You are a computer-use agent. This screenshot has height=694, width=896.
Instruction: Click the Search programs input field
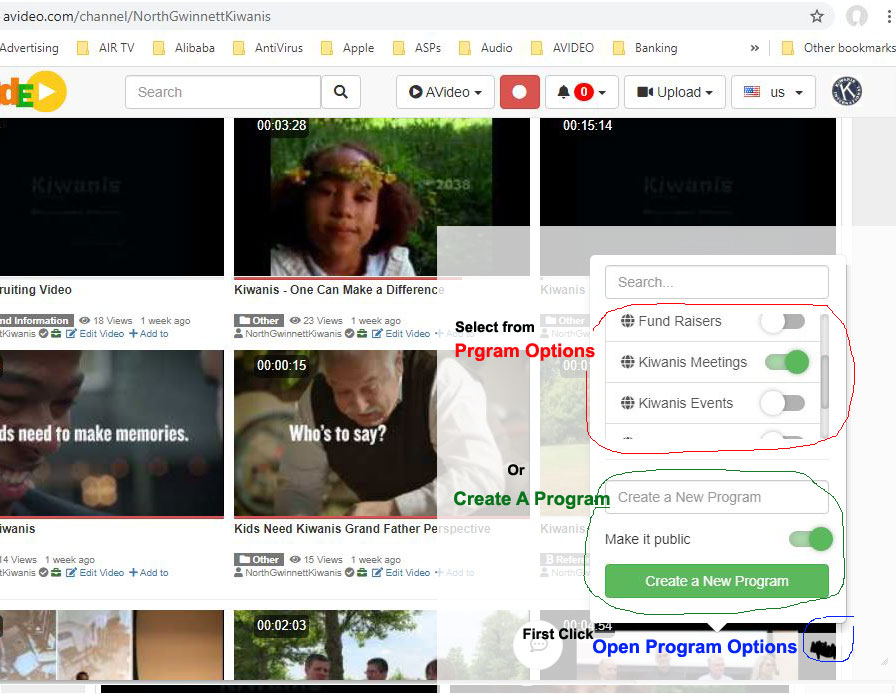[x=716, y=282]
